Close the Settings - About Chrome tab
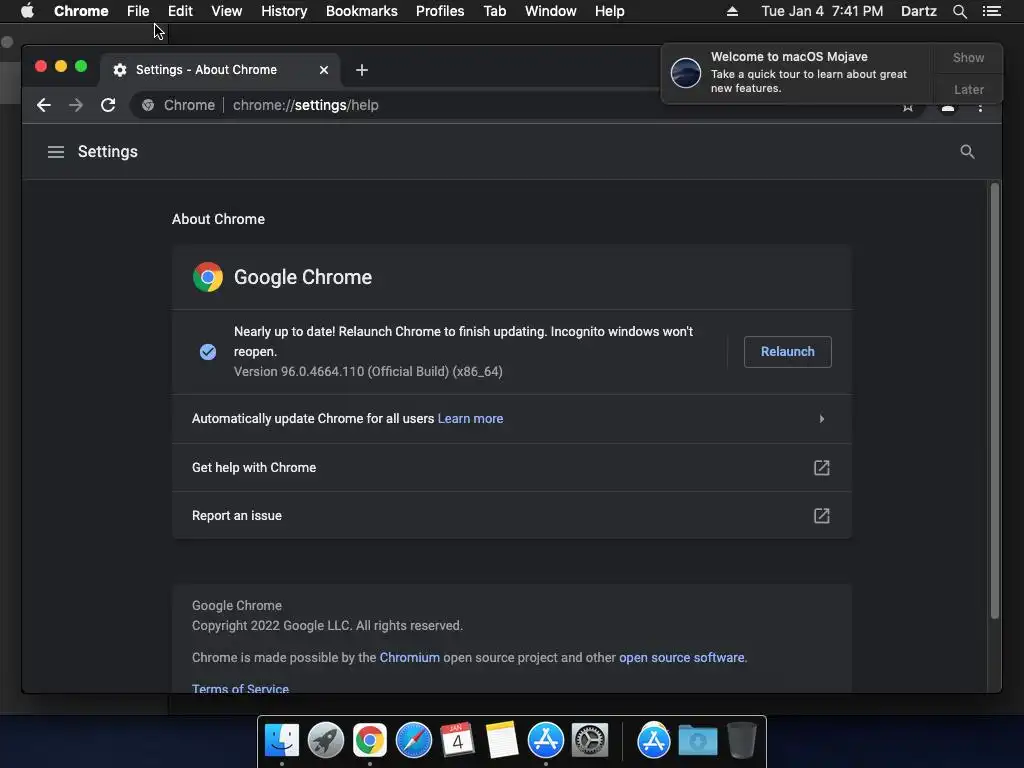 click(x=324, y=70)
